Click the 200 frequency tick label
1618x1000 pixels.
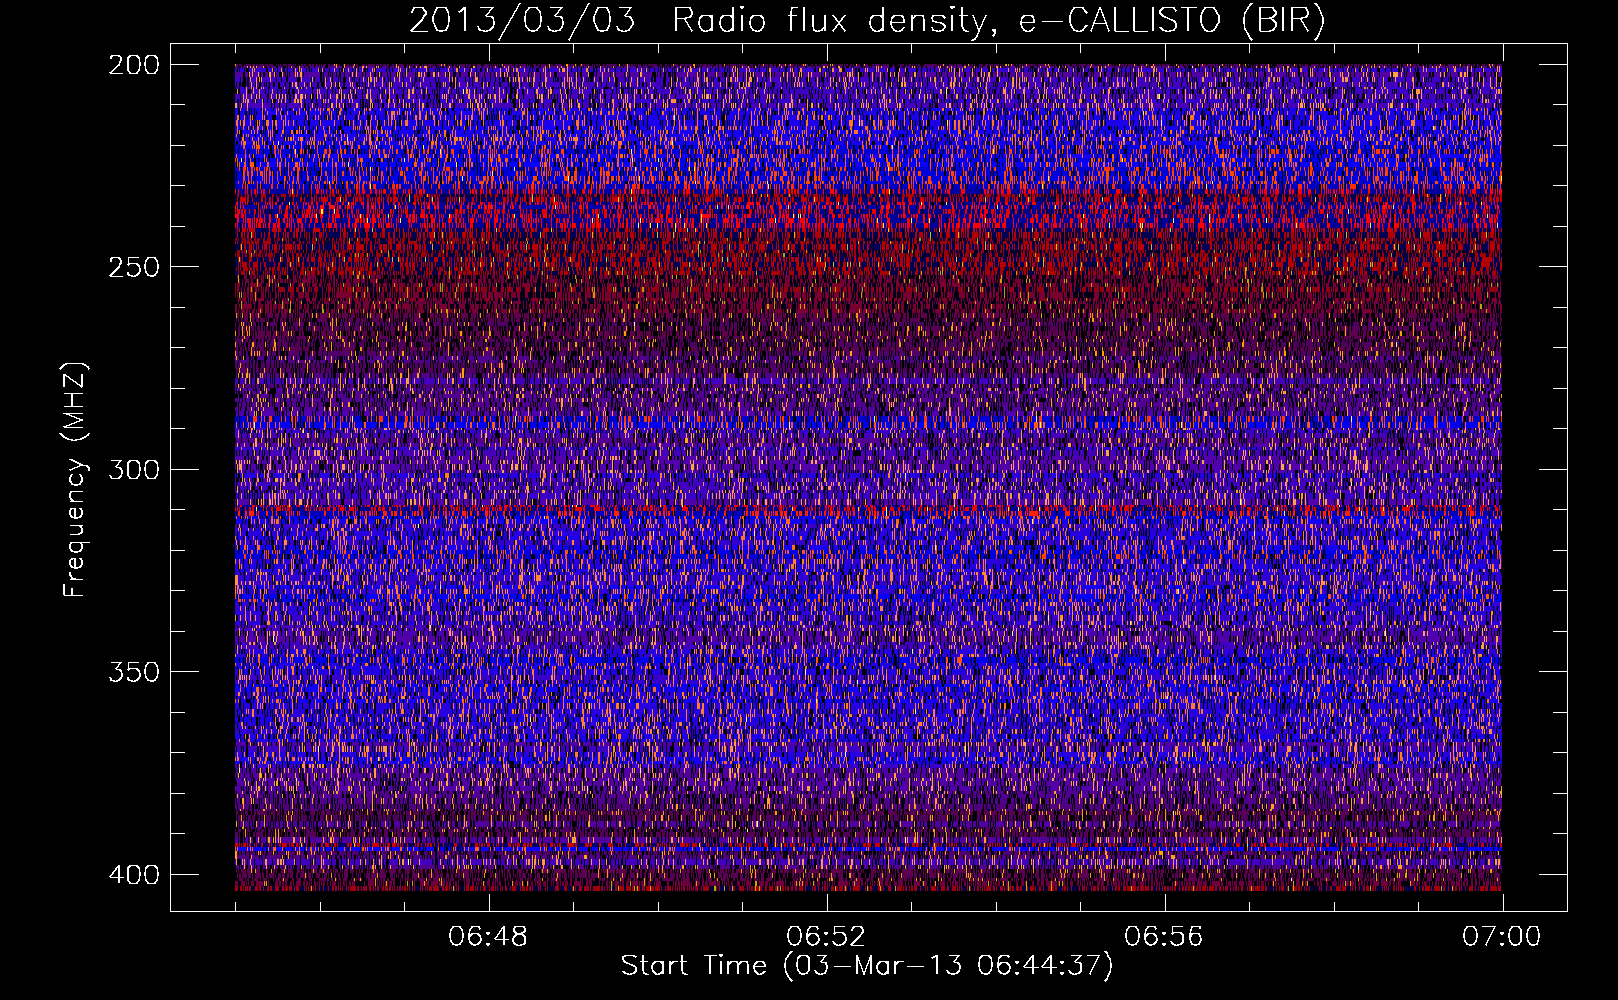pyautogui.click(x=133, y=65)
